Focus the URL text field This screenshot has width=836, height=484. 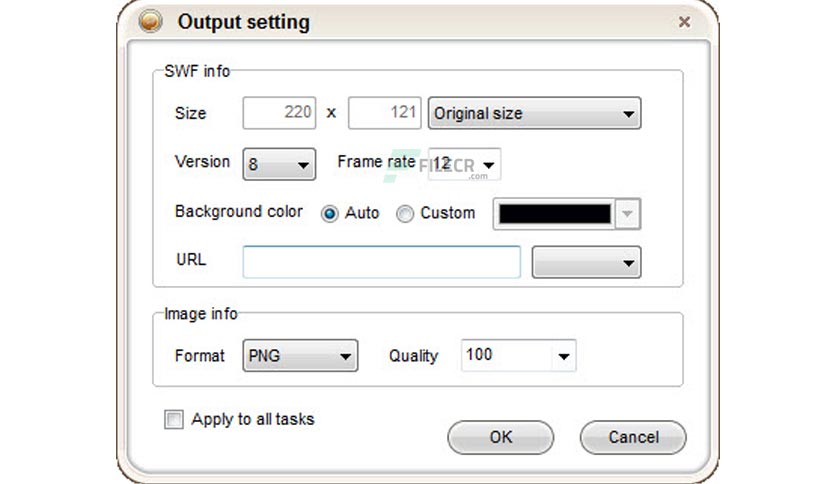pos(382,262)
